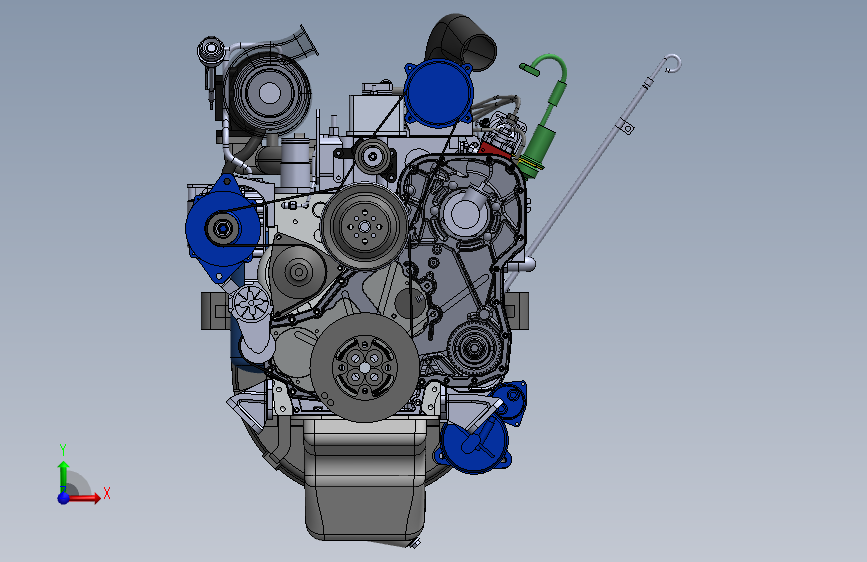Screen dimensions: 867x562
Task: Select the red component near green tube
Action: coord(495,149)
